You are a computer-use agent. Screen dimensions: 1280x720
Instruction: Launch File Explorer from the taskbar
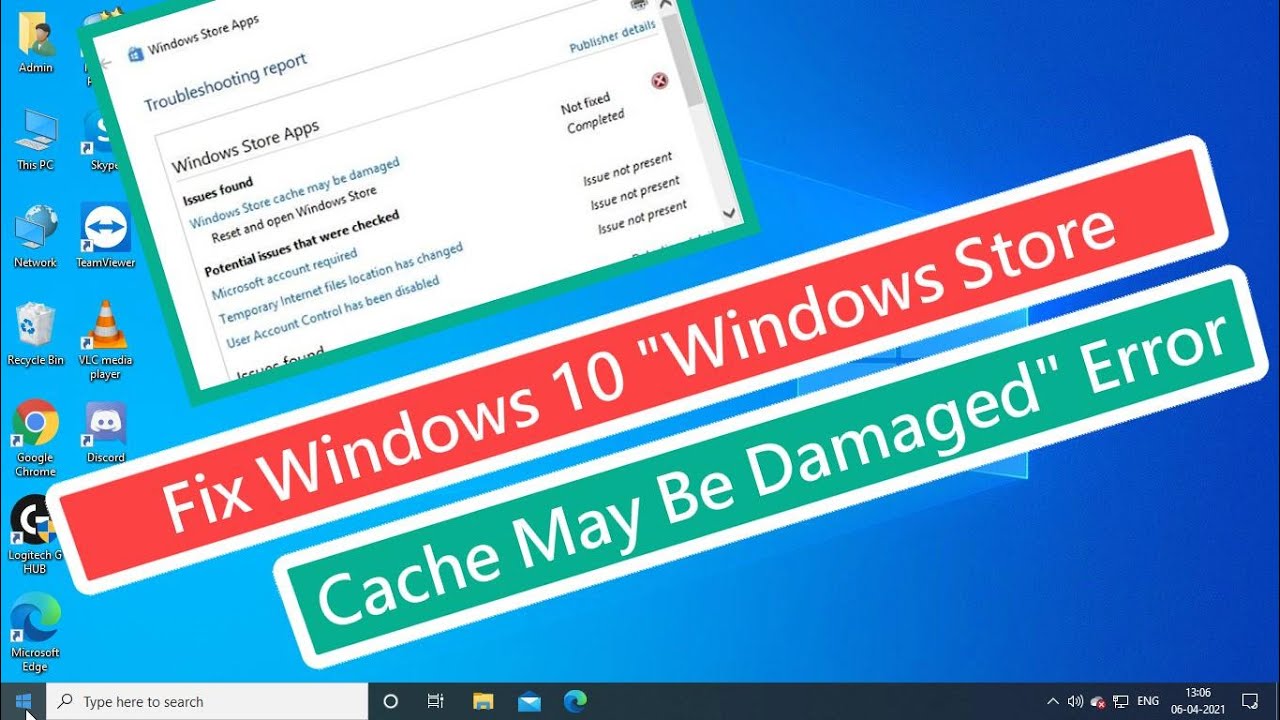pos(483,701)
